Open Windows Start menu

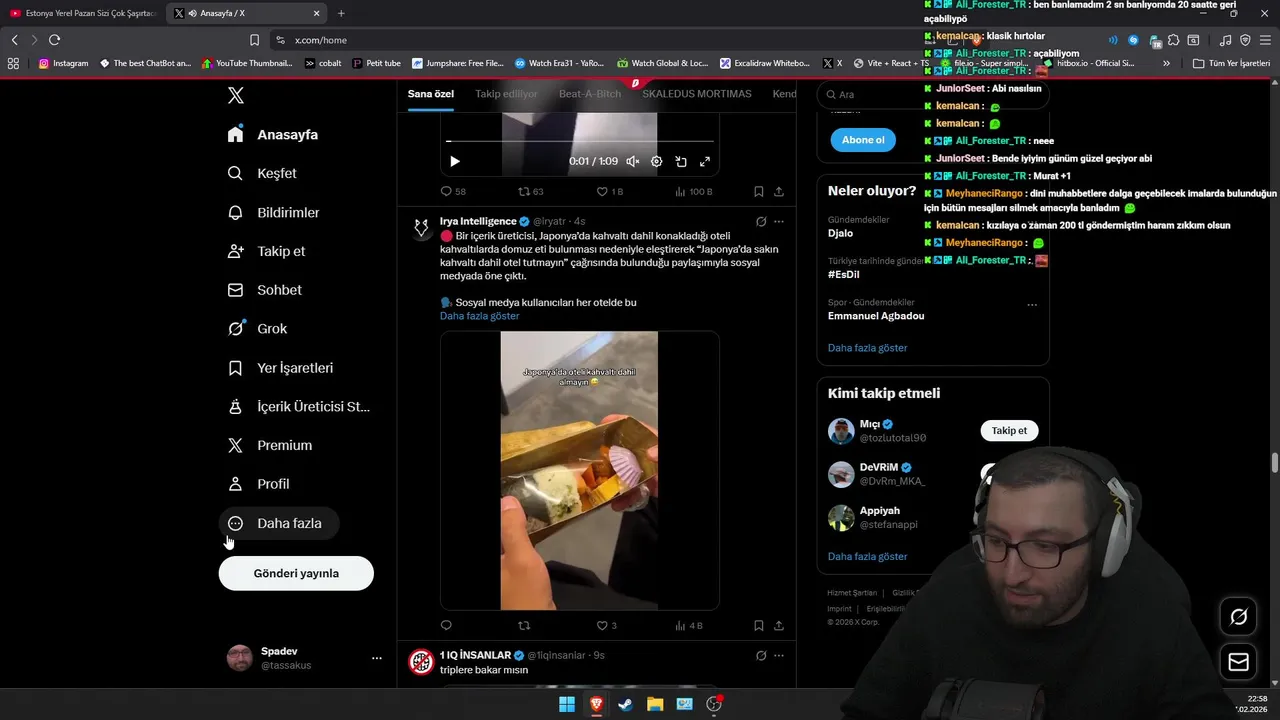567,704
